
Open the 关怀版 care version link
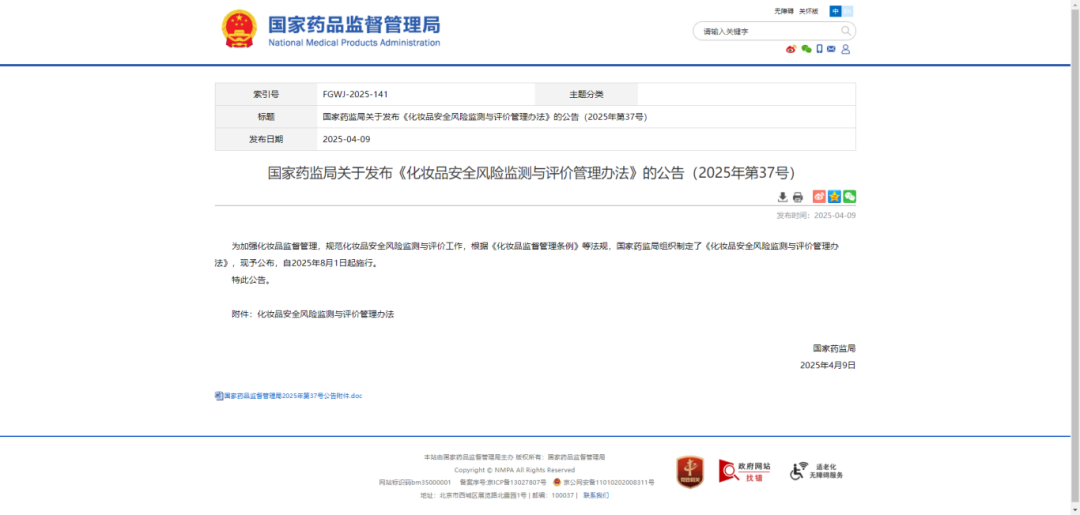tap(809, 11)
